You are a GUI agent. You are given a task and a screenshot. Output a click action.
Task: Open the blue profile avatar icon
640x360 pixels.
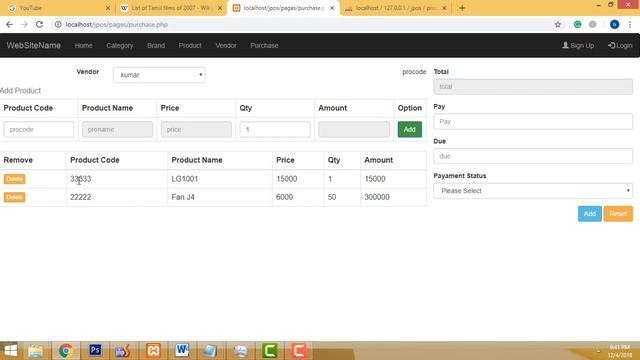[x=614, y=24]
